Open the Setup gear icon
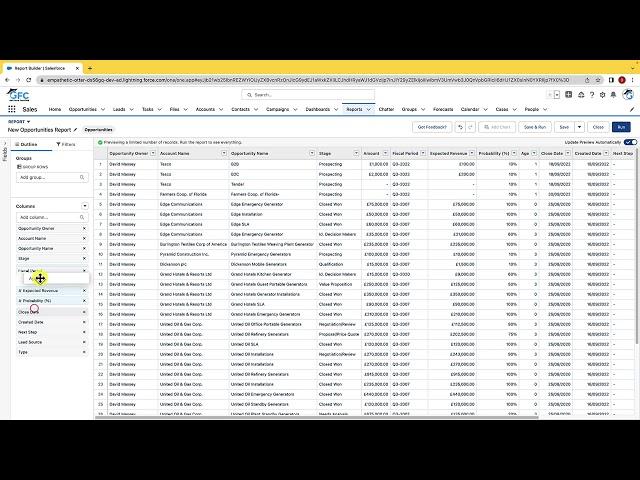The width and height of the screenshot is (640, 480). click(x=602, y=95)
